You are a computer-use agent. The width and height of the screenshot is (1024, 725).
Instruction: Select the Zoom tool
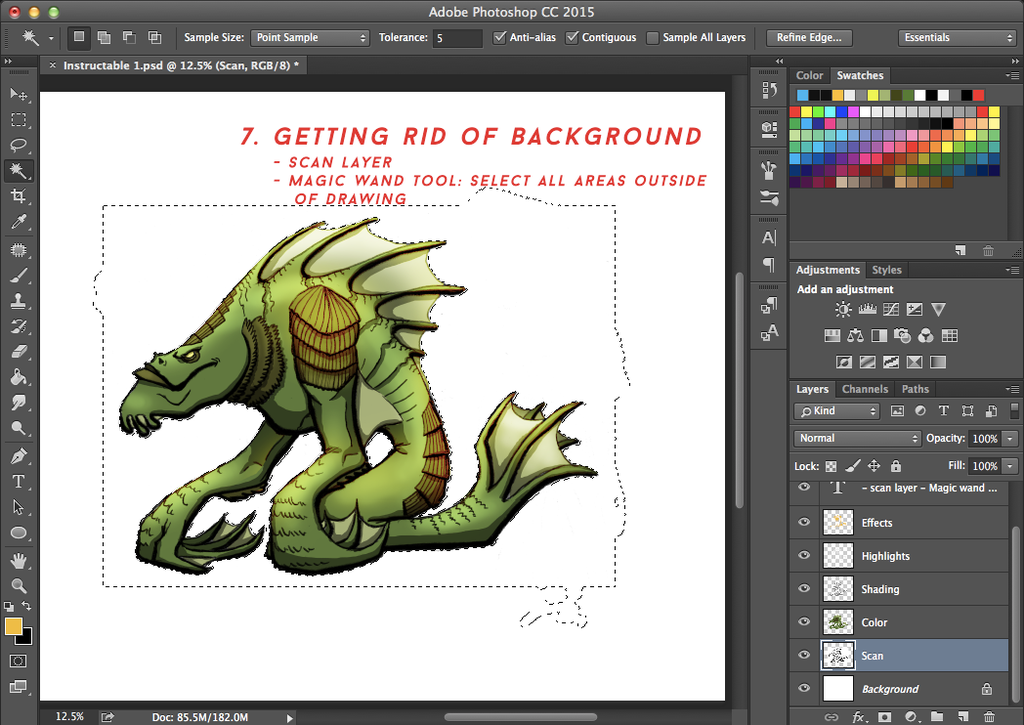[20, 584]
